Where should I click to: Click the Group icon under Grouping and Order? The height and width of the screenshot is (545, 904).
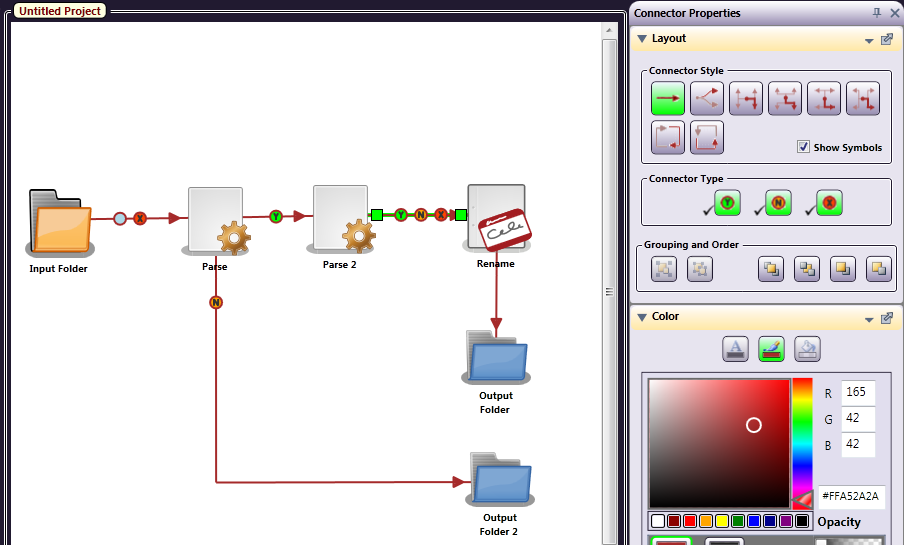664,269
